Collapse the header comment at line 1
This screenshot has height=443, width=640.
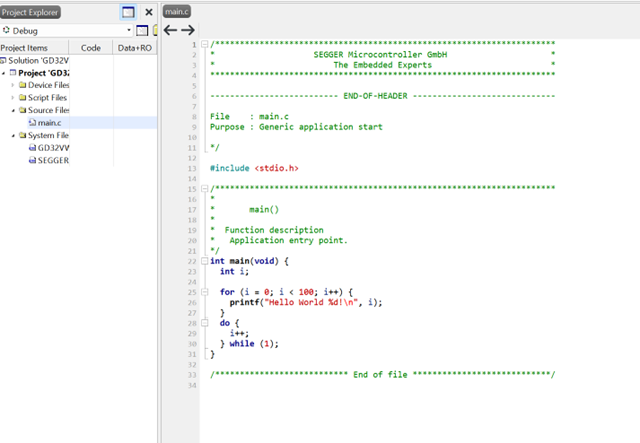(204, 45)
